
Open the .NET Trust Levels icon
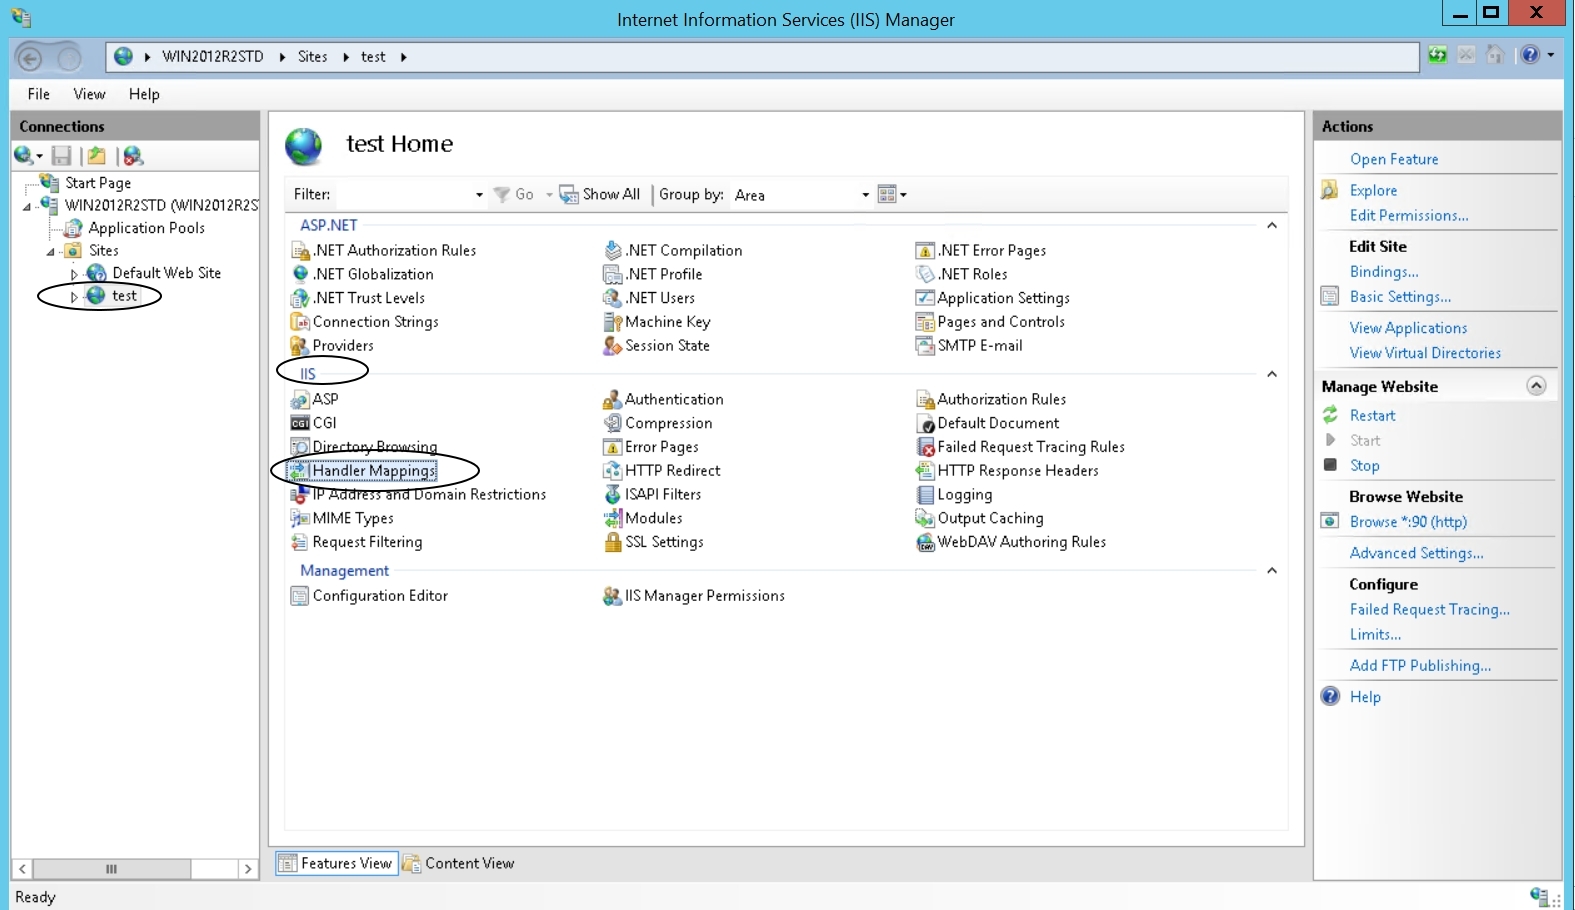pos(300,298)
